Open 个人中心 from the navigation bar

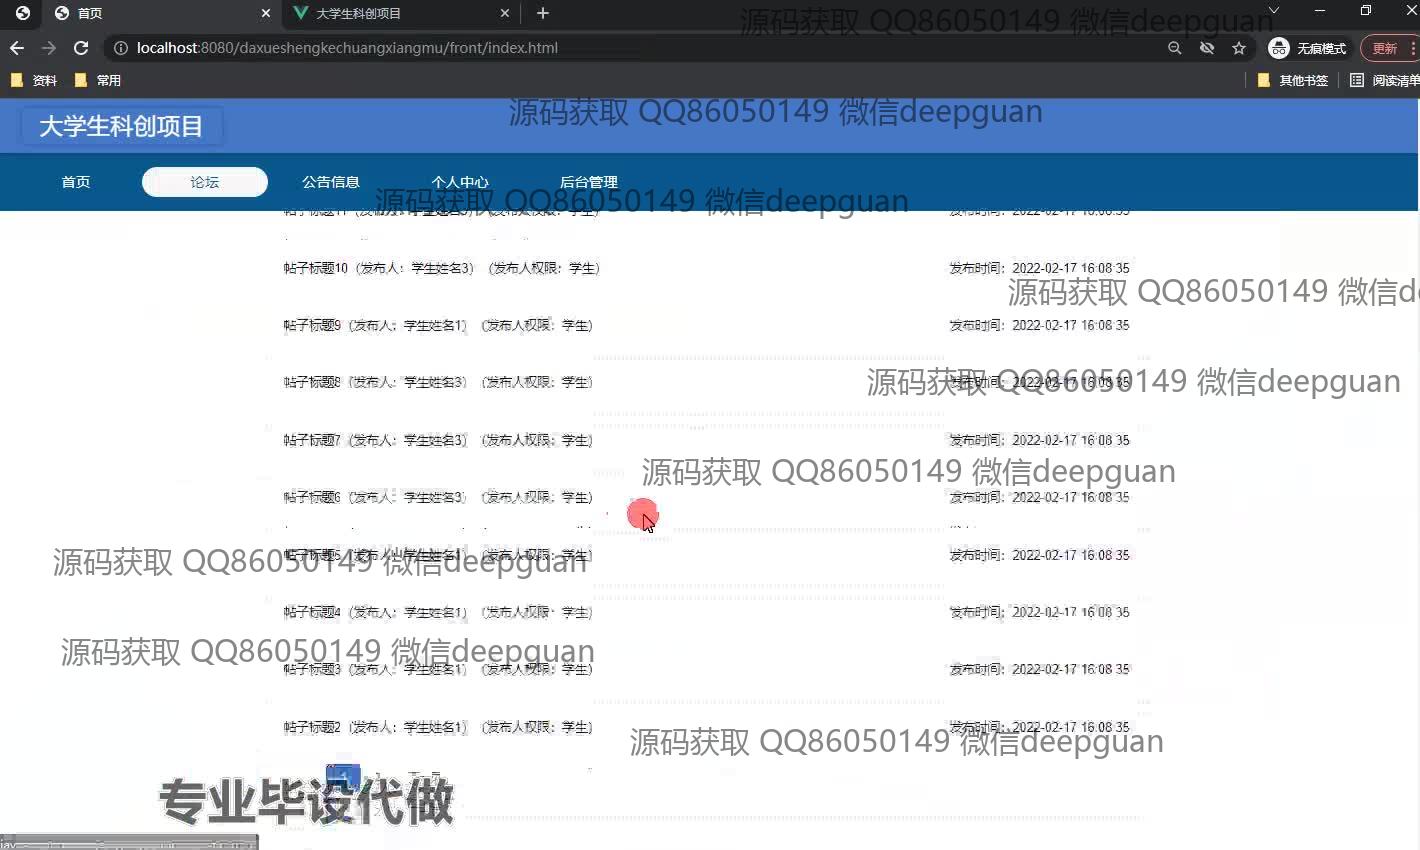[460, 182]
